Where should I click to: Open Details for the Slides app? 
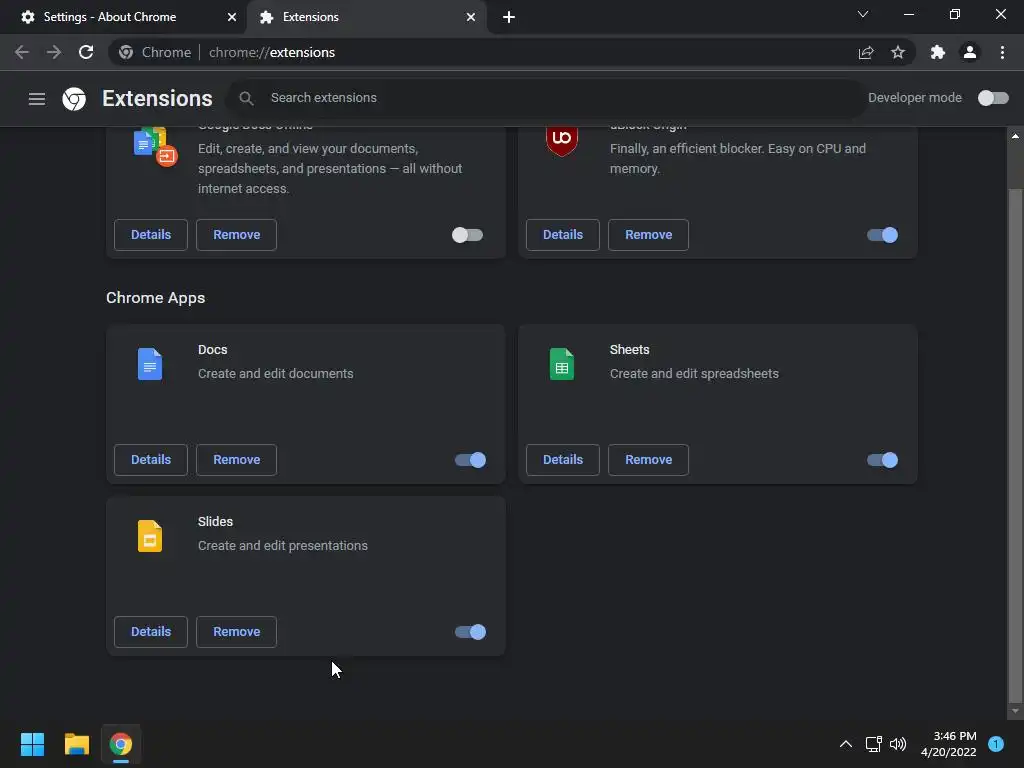[151, 632]
